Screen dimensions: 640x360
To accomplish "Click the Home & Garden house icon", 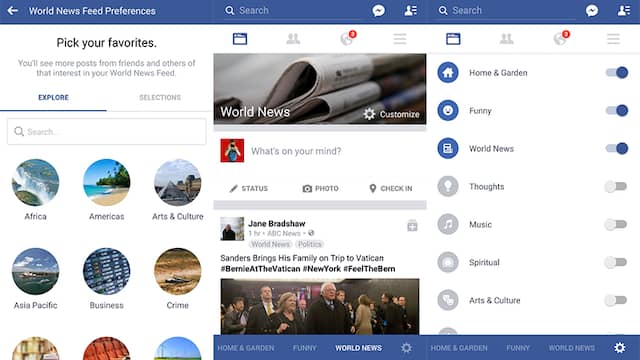I will point(448,73).
